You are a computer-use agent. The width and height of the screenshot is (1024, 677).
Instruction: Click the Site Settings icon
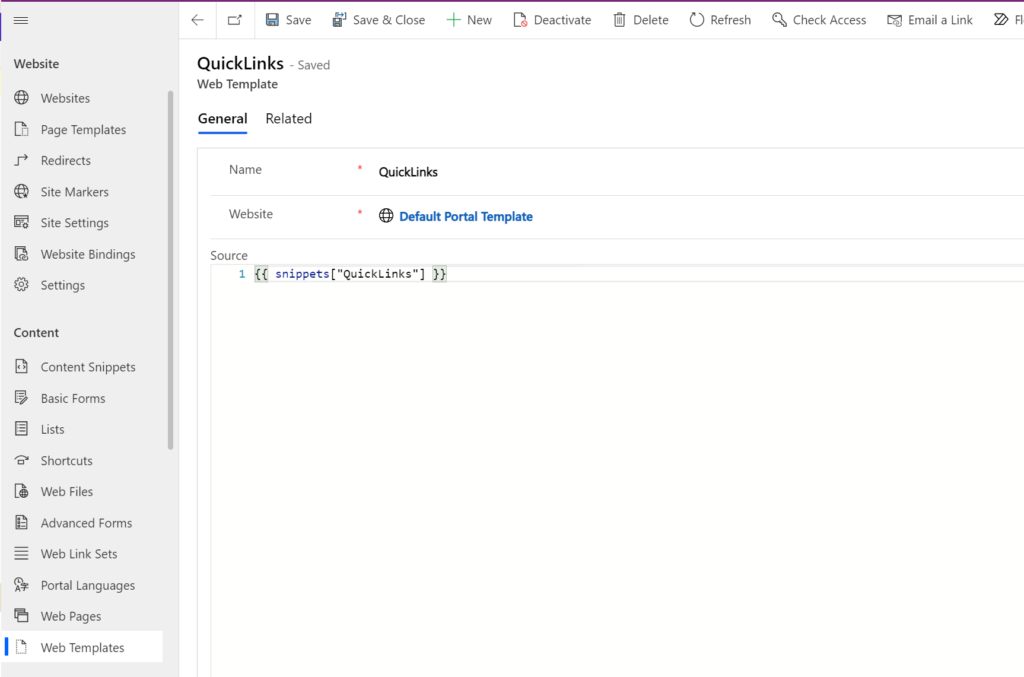click(x=22, y=223)
